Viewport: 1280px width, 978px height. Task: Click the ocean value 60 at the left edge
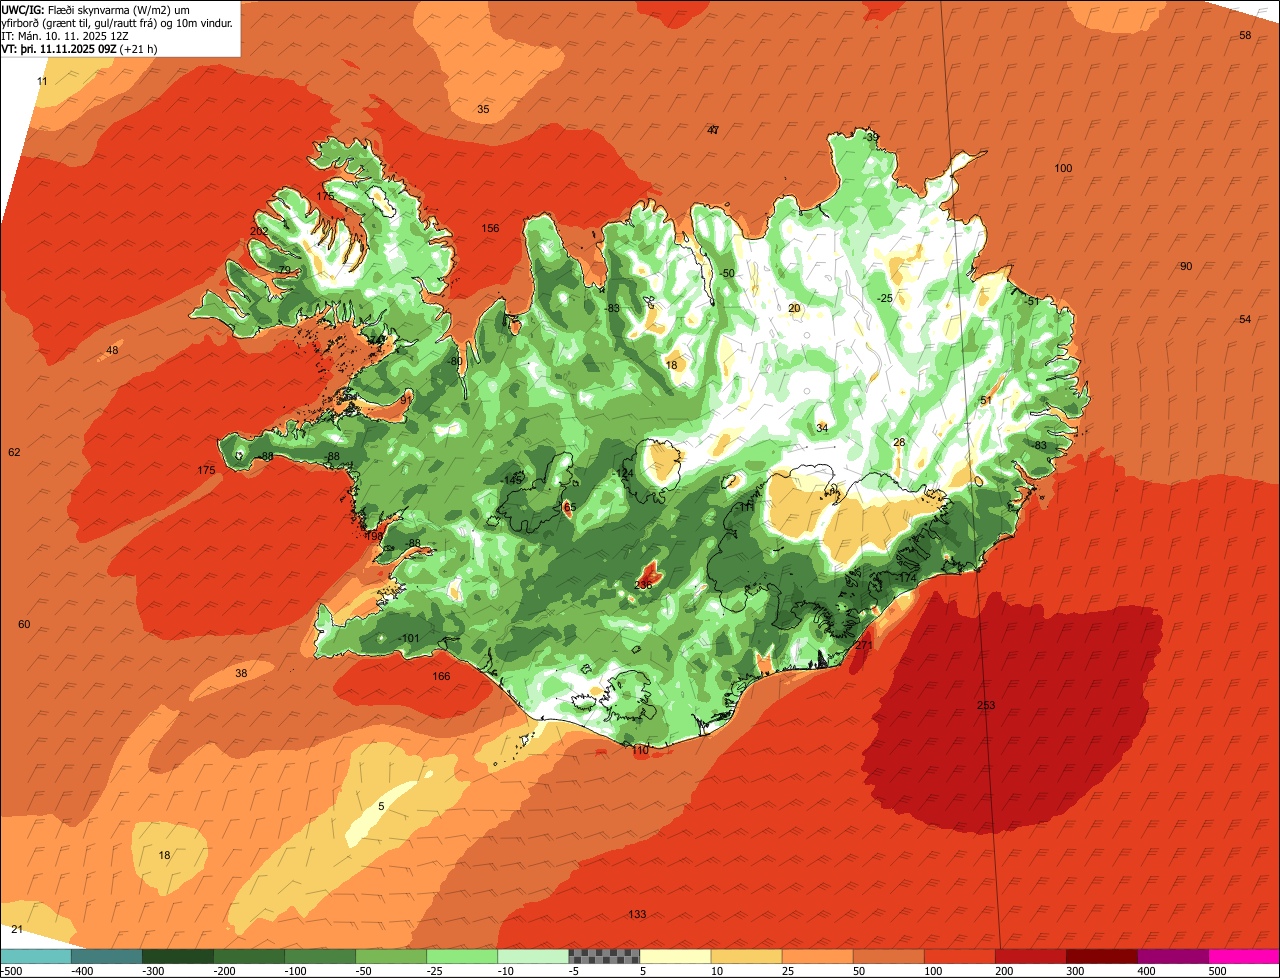coord(24,625)
